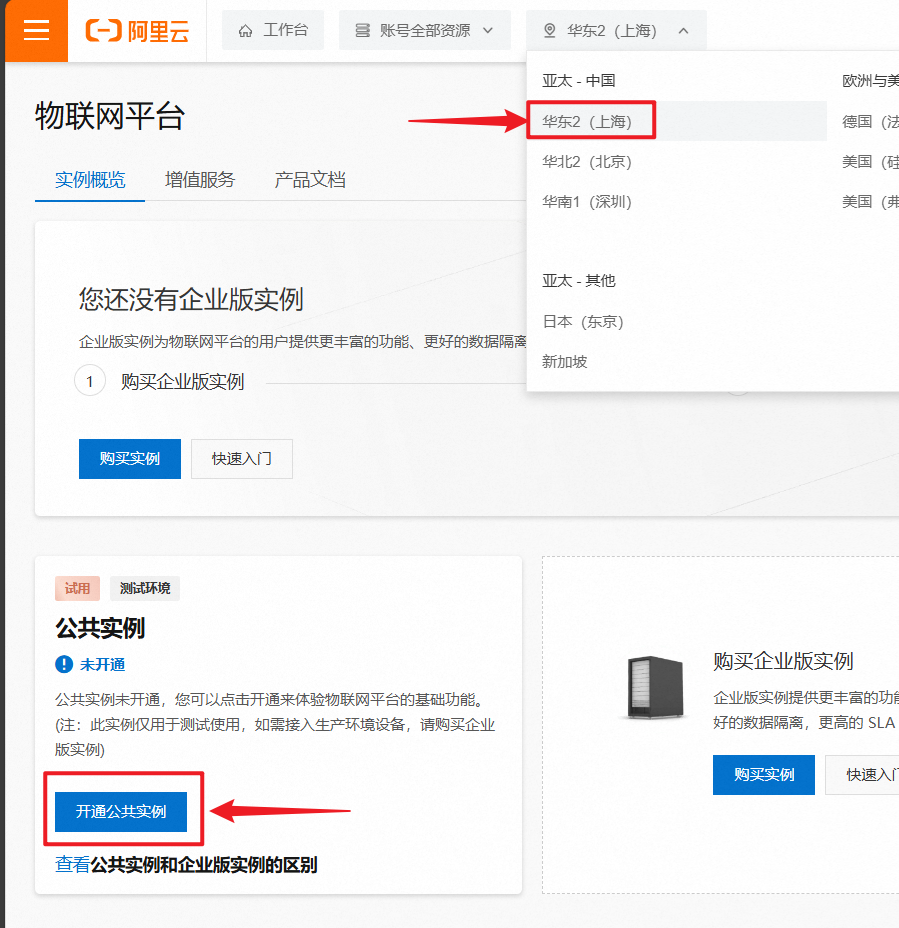
Task: Click the 测试环境 tag
Action: [x=145, y=588]
